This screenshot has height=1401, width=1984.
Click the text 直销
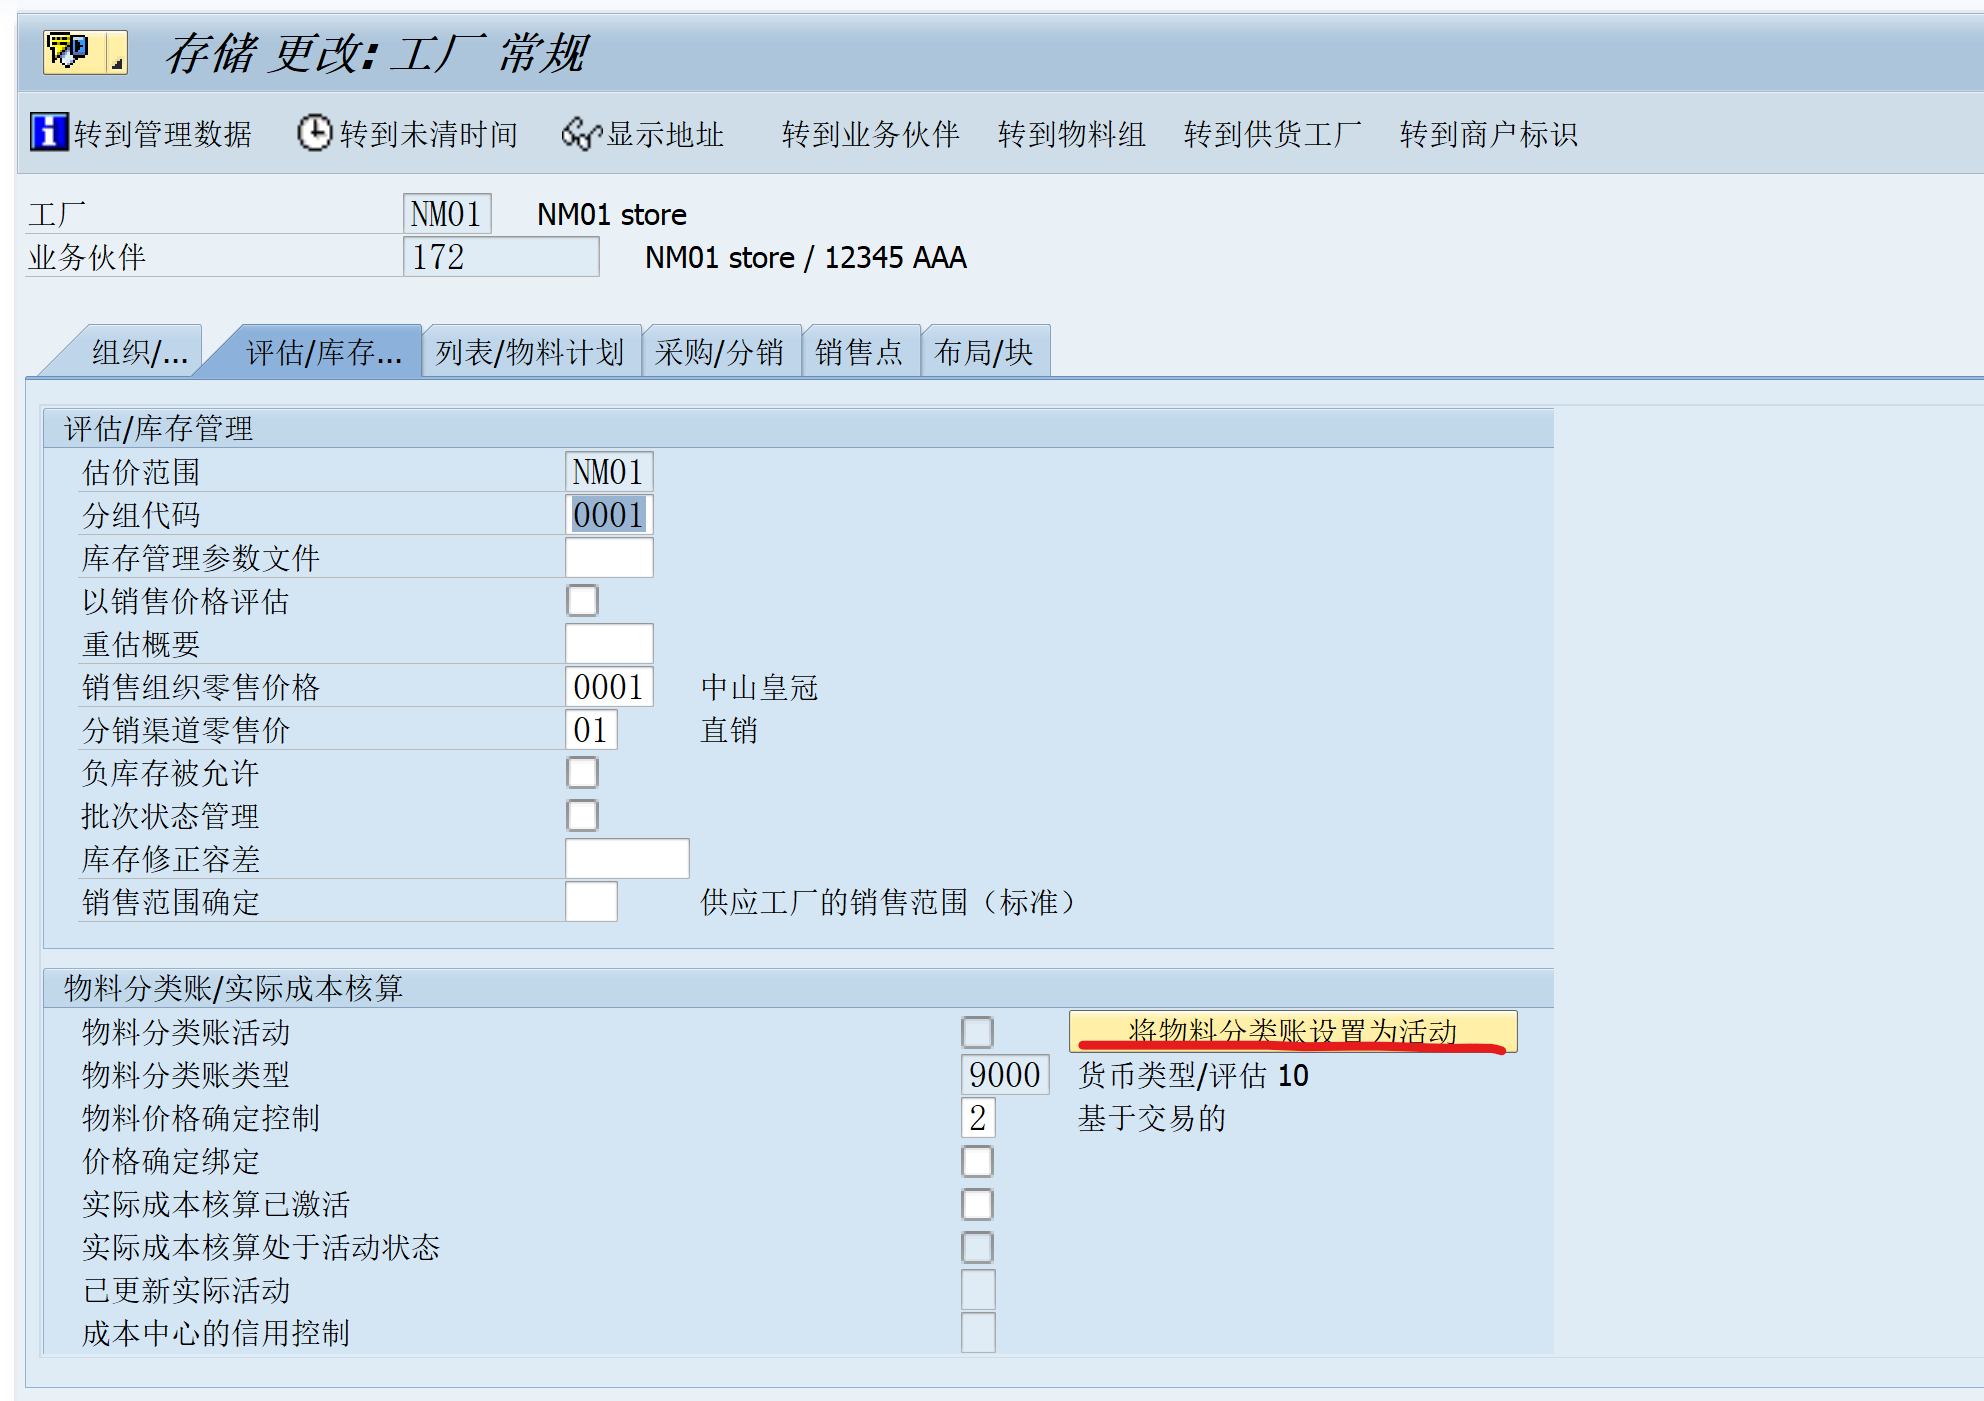click(729, 730)
